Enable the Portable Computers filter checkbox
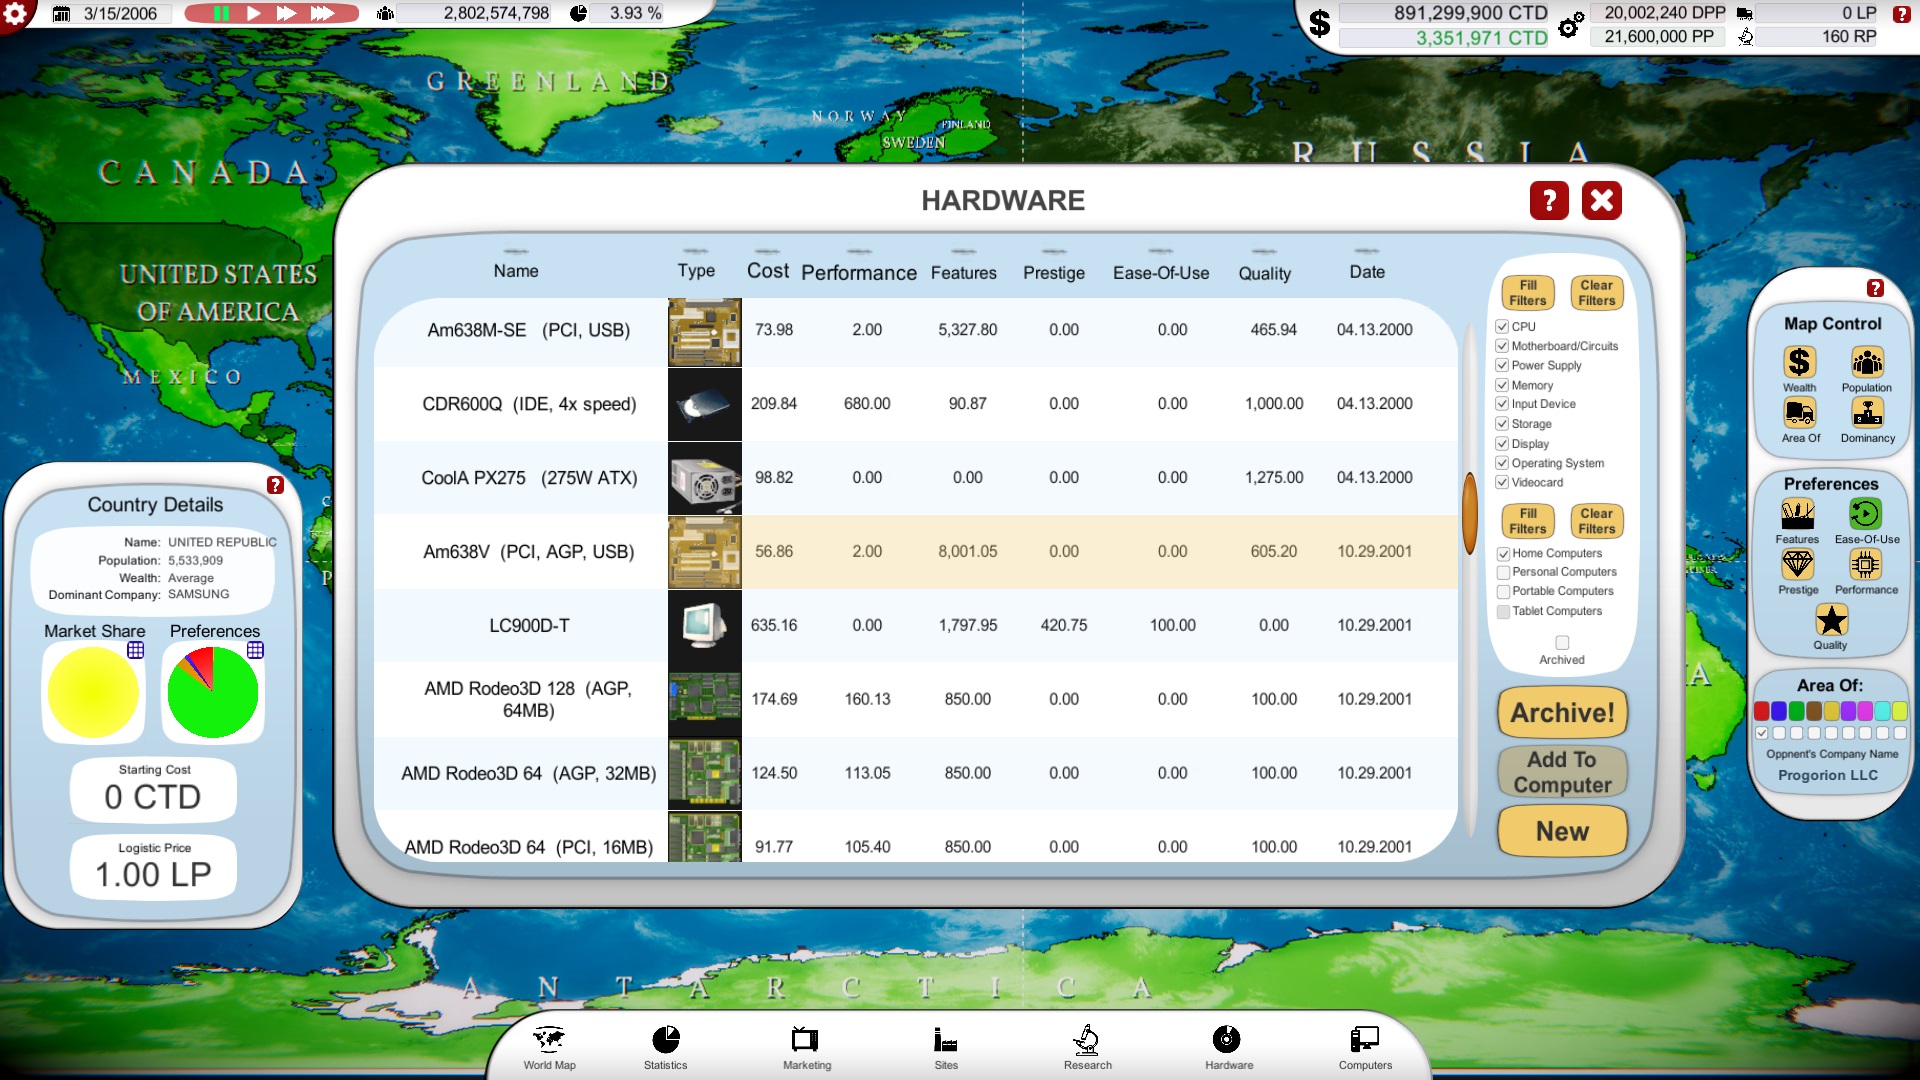This screenshot has width=1920, height=1080. [1503, 592]
